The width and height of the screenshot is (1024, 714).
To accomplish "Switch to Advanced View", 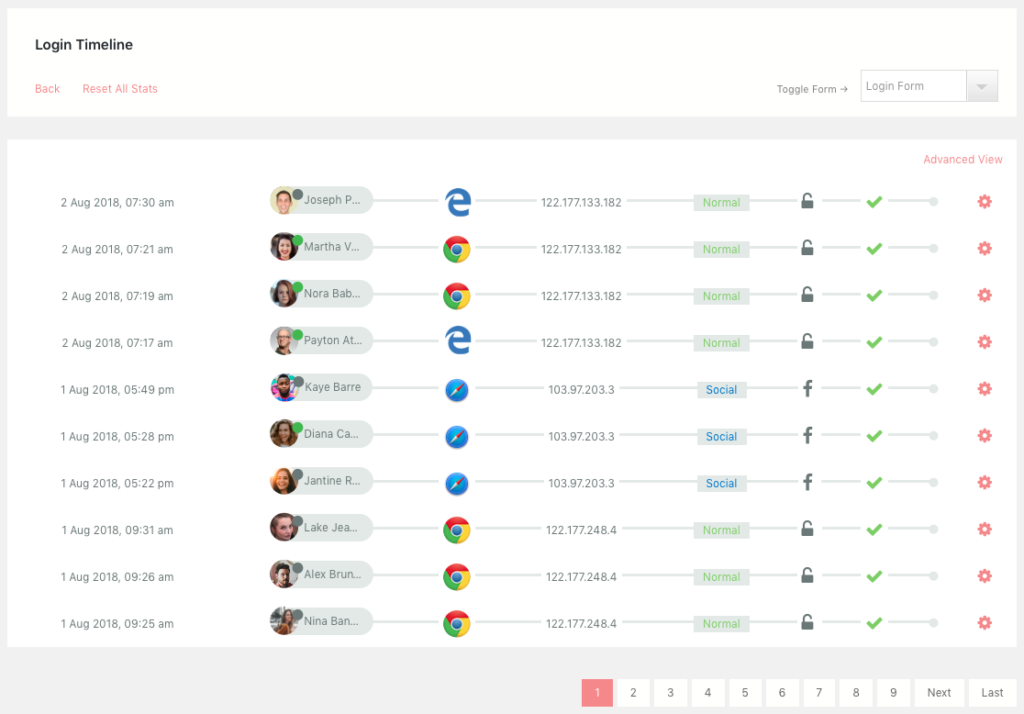I will 962,160.
